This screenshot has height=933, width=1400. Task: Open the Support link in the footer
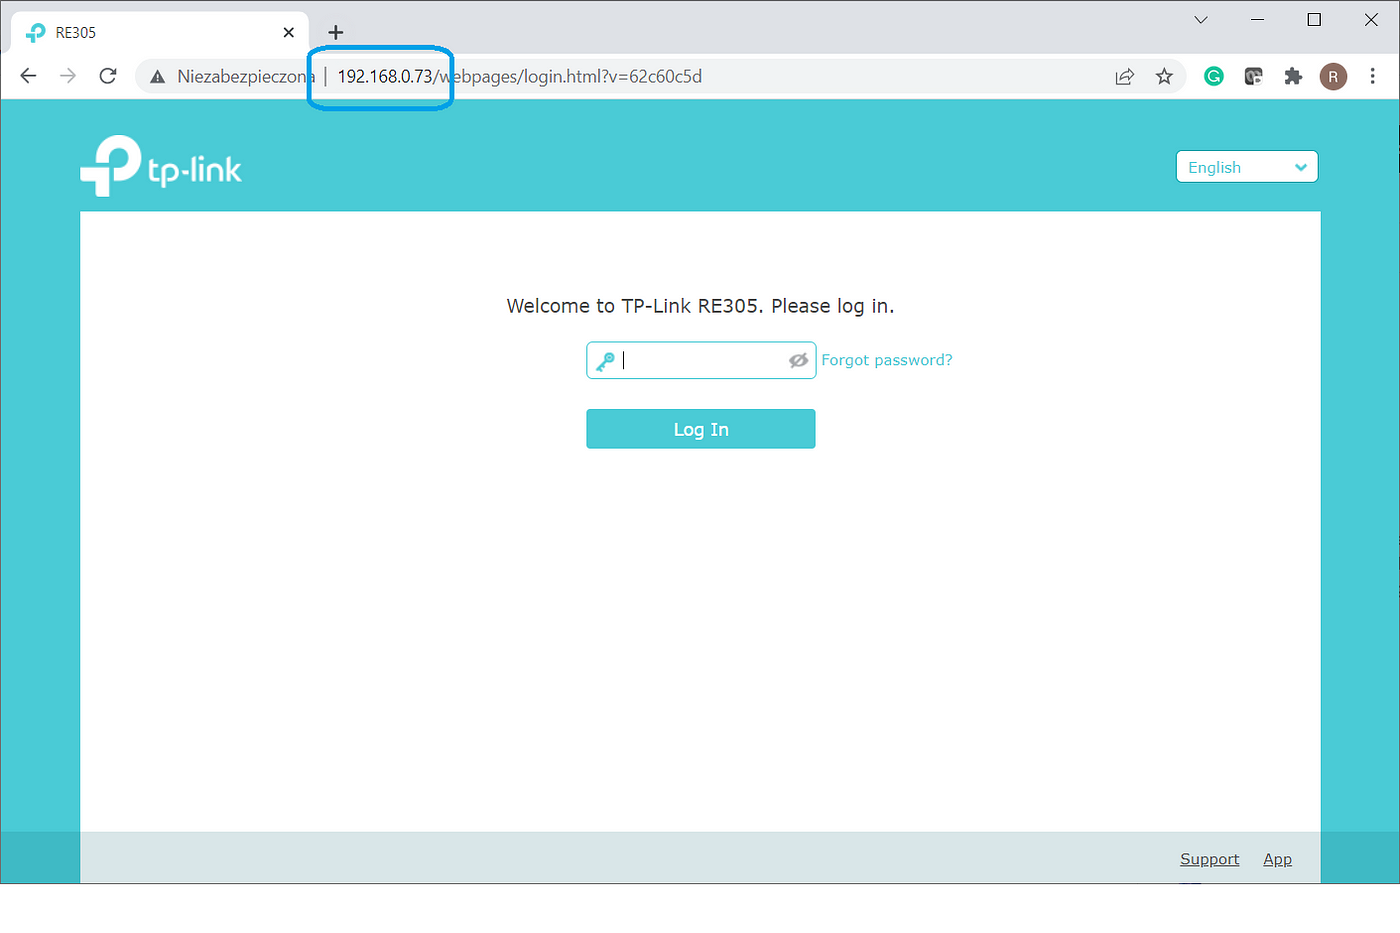point(1209,859)
